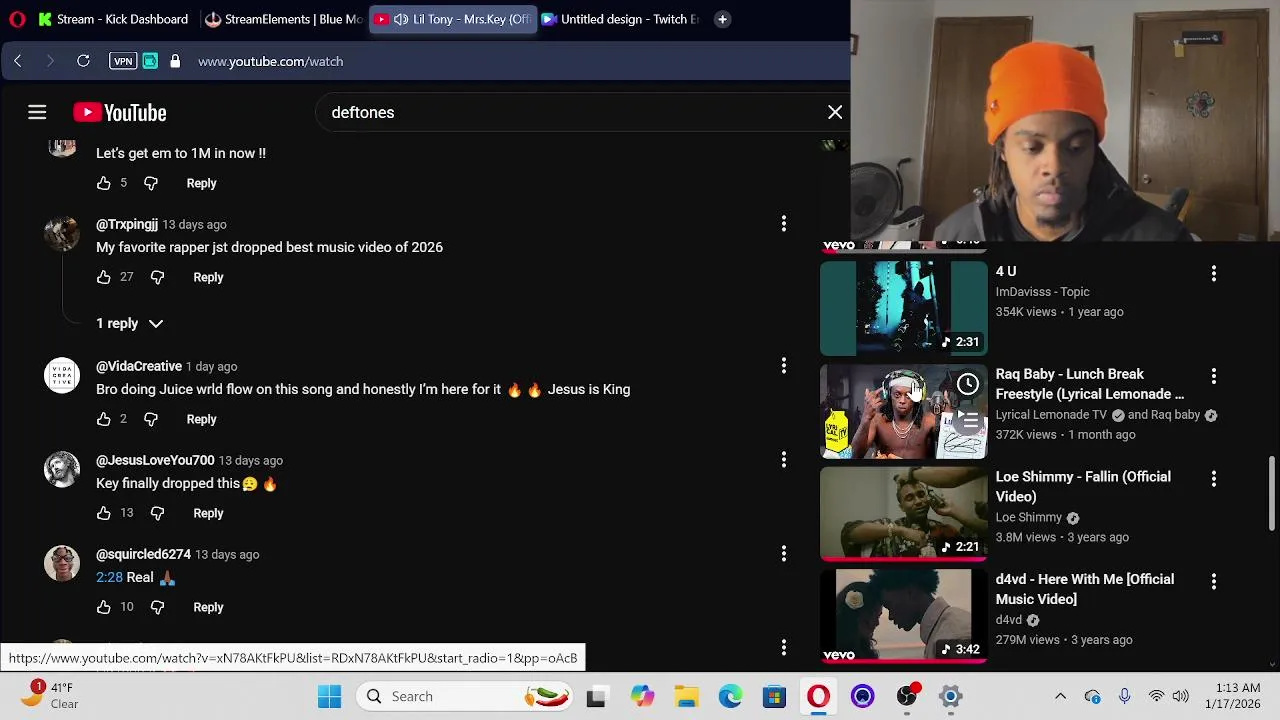Reply to @VidaCreative comment
1280x720 pixels.
(x=201, y=419)
